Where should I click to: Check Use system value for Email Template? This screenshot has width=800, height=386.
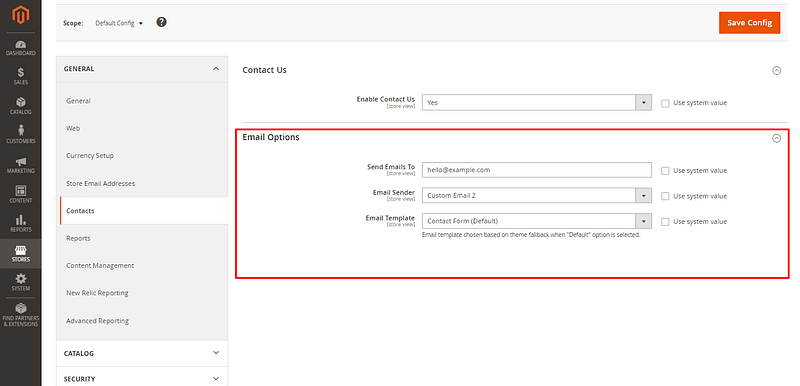(x=665, y=222)
